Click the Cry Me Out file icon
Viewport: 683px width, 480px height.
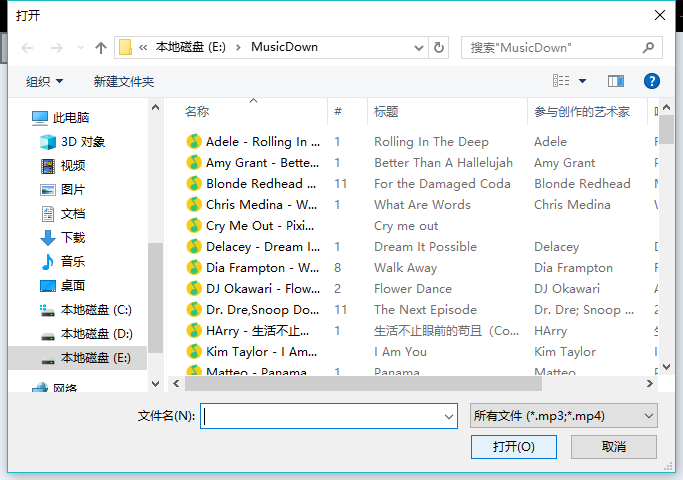point(194,226)
